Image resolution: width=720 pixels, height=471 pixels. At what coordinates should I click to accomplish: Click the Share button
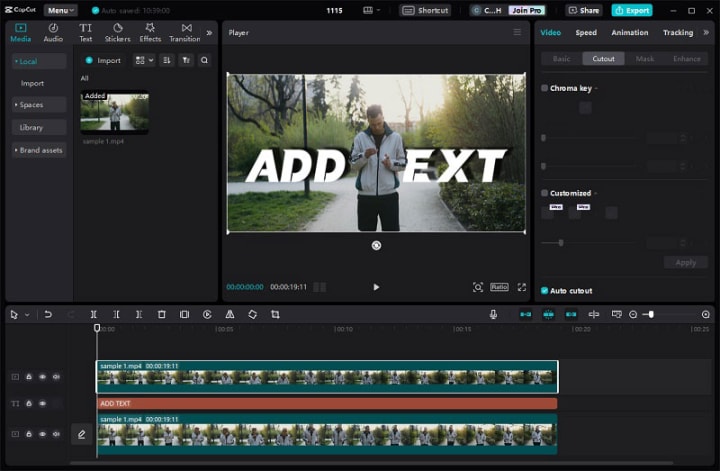pyautogui.click(x=584, y=10)
